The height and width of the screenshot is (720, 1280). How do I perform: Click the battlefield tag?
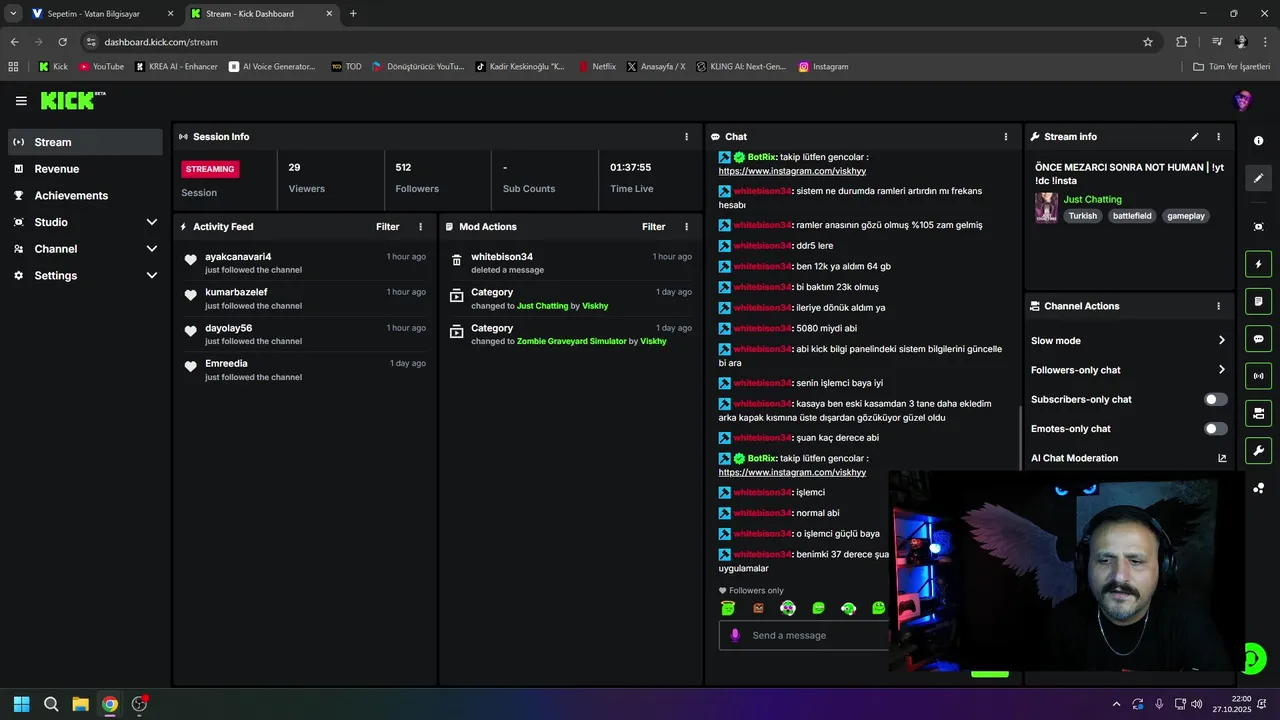tap(1132, 216)
